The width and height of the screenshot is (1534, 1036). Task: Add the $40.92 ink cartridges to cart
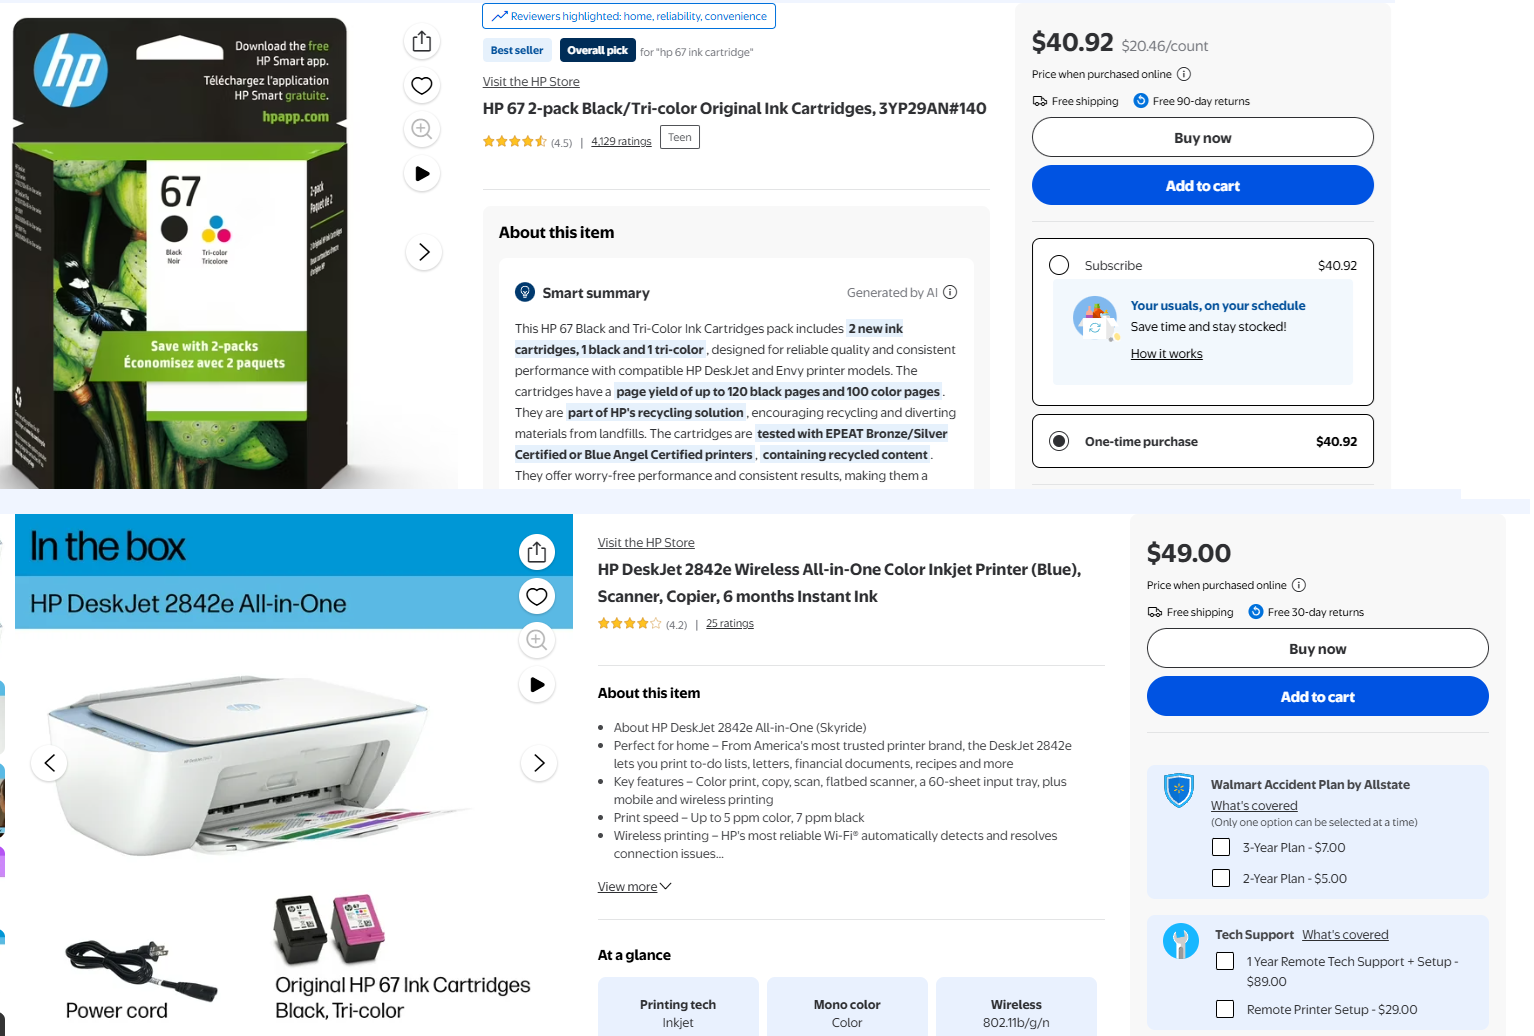point(1203,185)
